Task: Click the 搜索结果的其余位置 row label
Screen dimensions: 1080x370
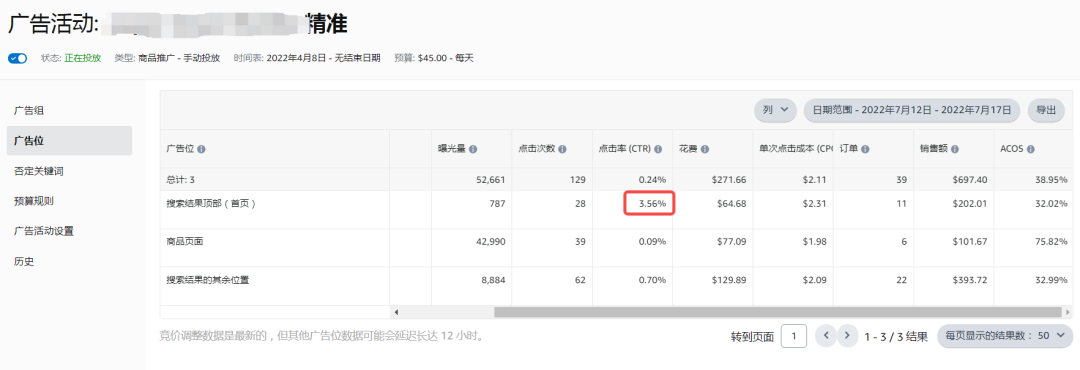Action: [207, 280]
